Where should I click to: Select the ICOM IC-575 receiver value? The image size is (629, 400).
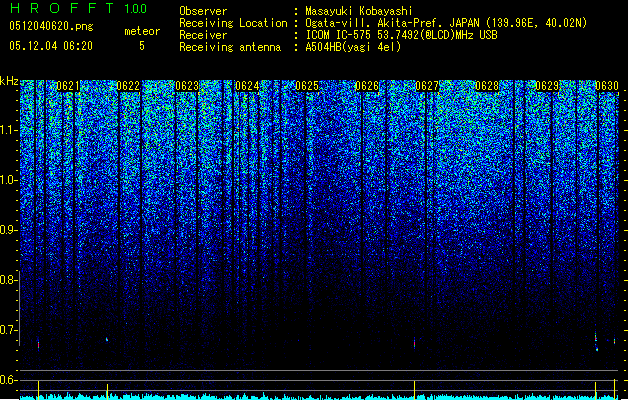tap(402, 35)
